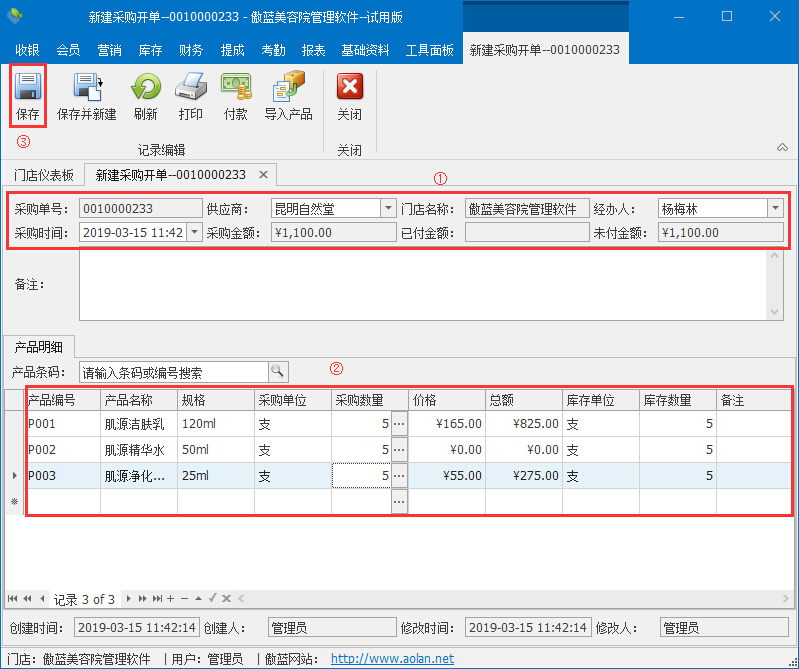Click the red Close (关闭) ribbon icon
The height and width of the screenshot is (669, 799).
click(x=349, y=87)
